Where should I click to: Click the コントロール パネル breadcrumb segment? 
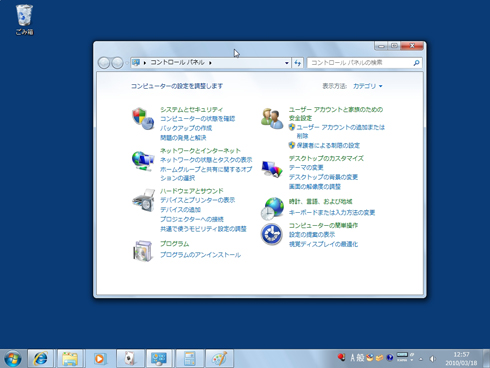177,62
